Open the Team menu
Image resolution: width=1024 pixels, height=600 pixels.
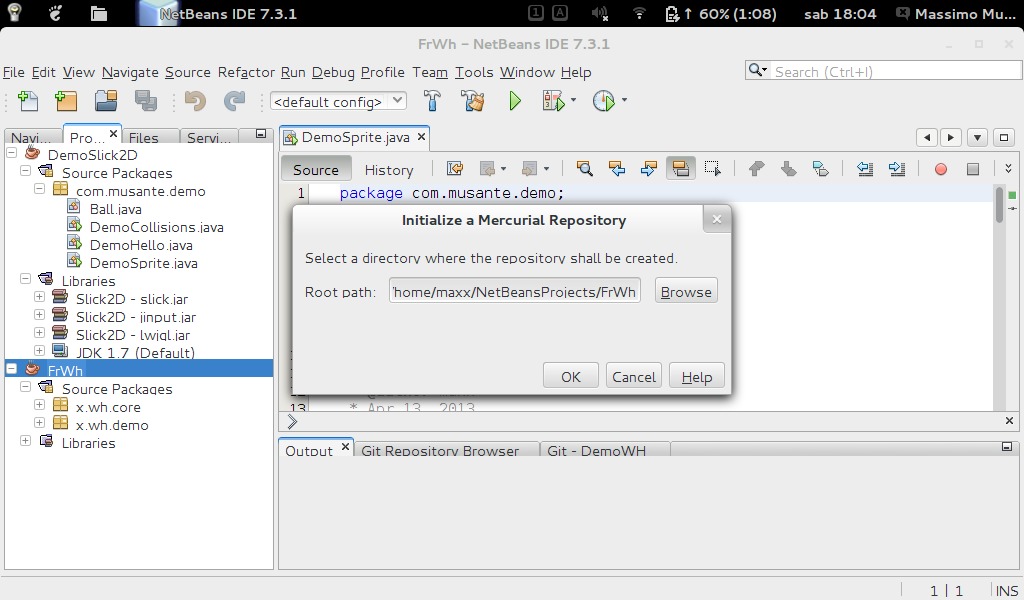click(430, 72)
